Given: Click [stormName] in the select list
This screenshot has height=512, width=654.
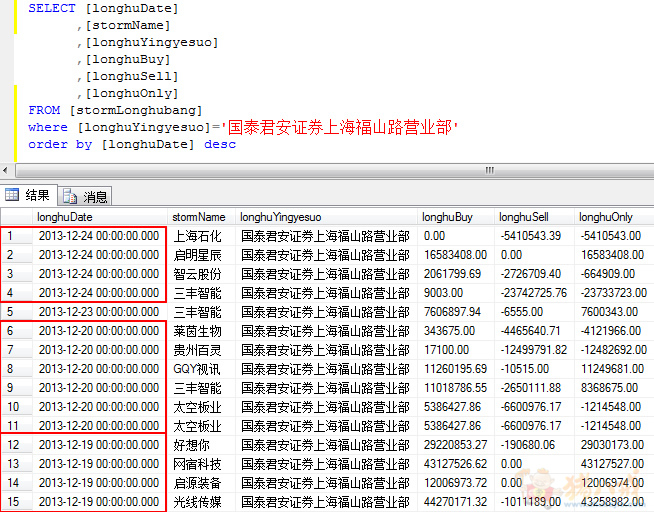Looking at the screenshot, I should coord(128,25).
